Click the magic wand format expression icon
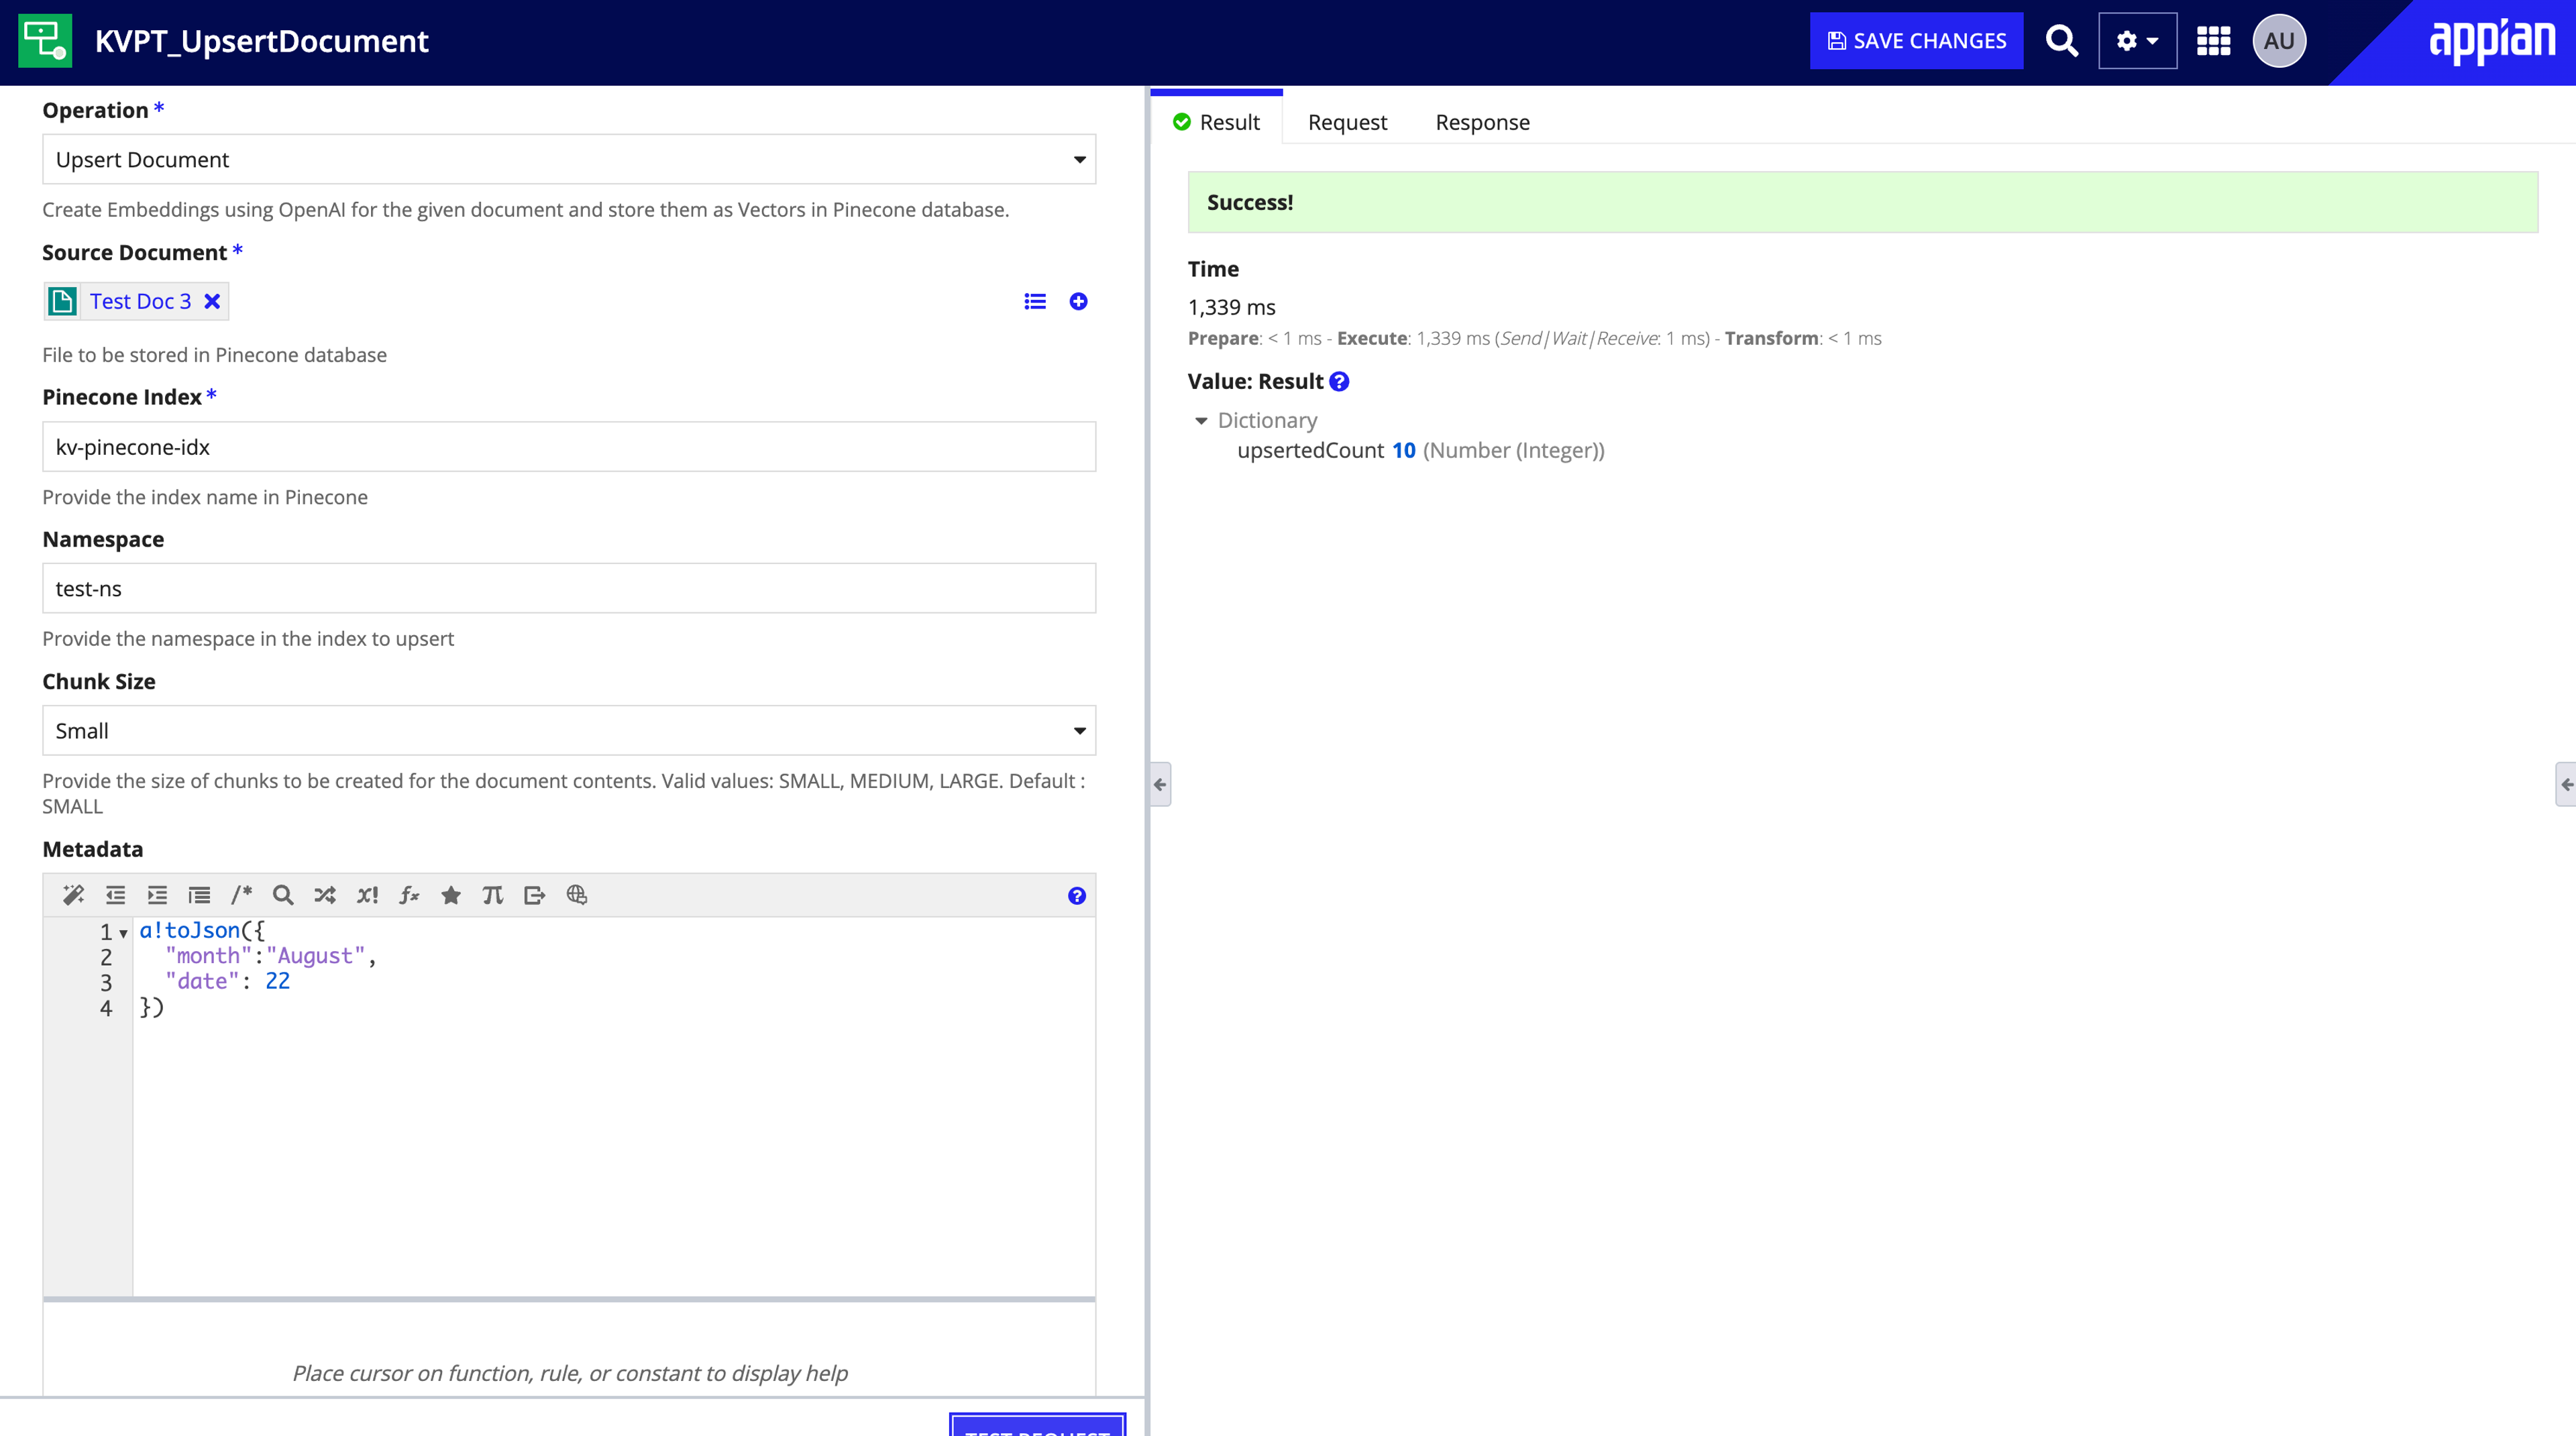This screenshot has height=1436, width=2576. pos(73,895)
